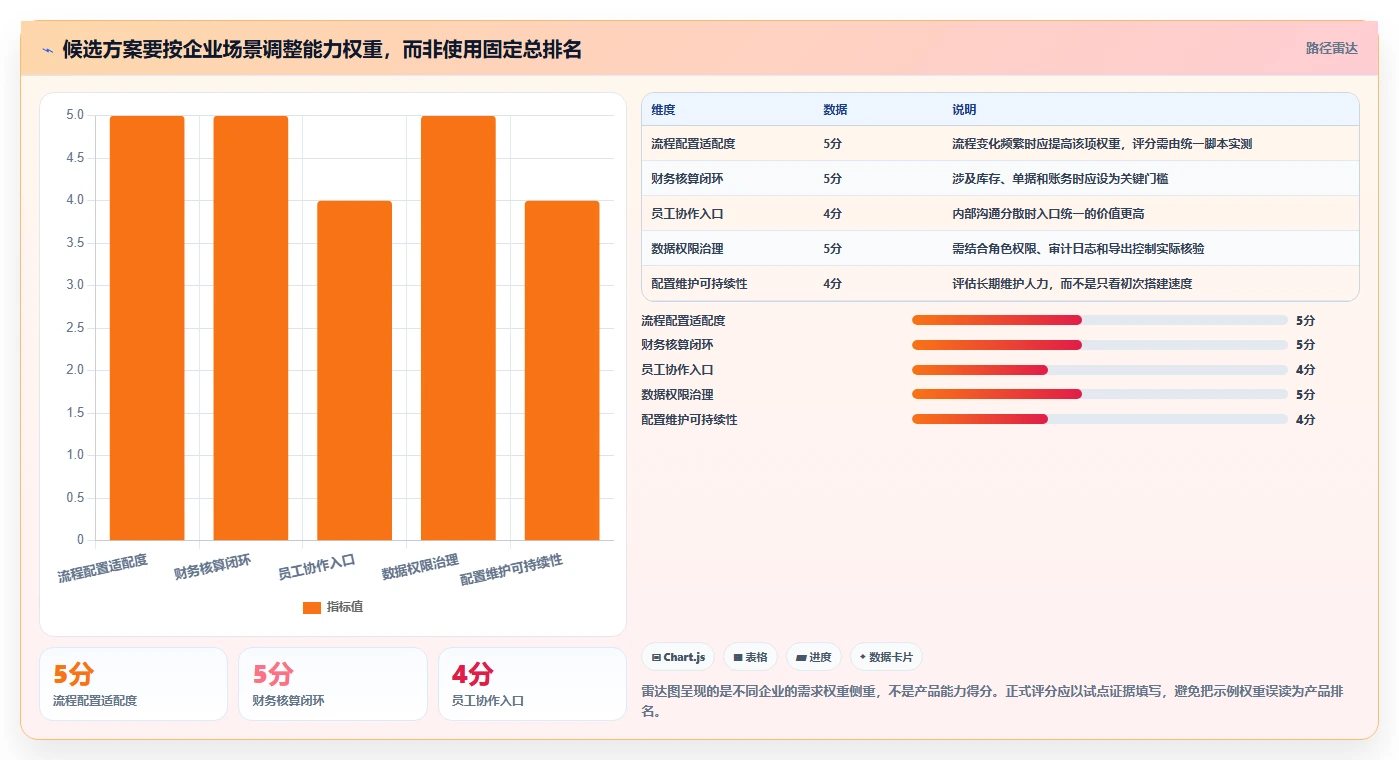Click the 进度 chip

(x=814, y=657)
